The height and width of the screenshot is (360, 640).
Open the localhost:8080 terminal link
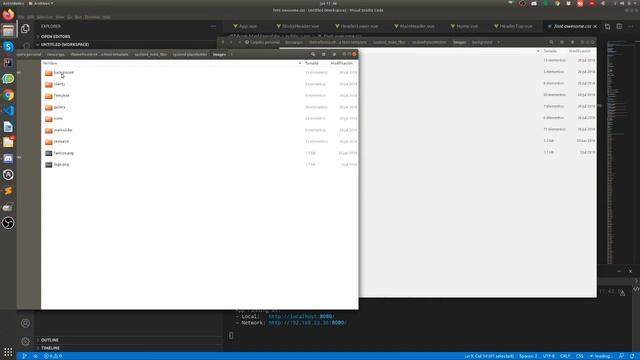pyautogui.click(x=301, y=316)
